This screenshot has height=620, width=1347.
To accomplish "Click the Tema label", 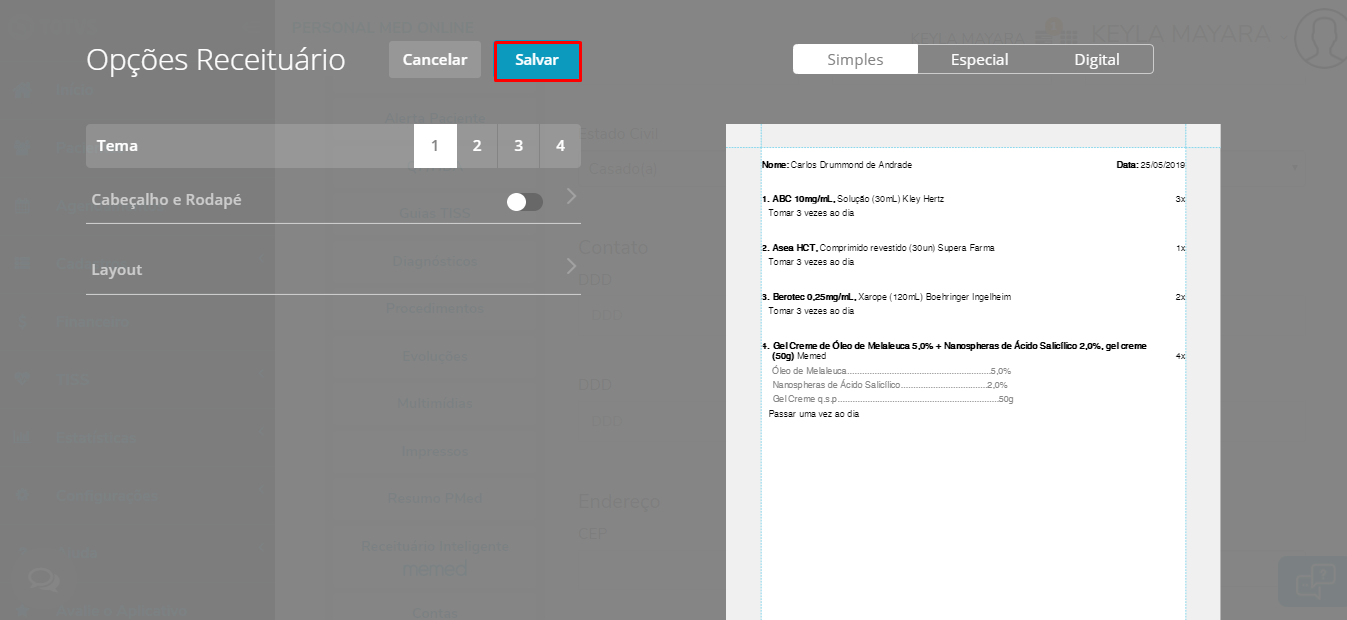I will [x=117, y=146].
